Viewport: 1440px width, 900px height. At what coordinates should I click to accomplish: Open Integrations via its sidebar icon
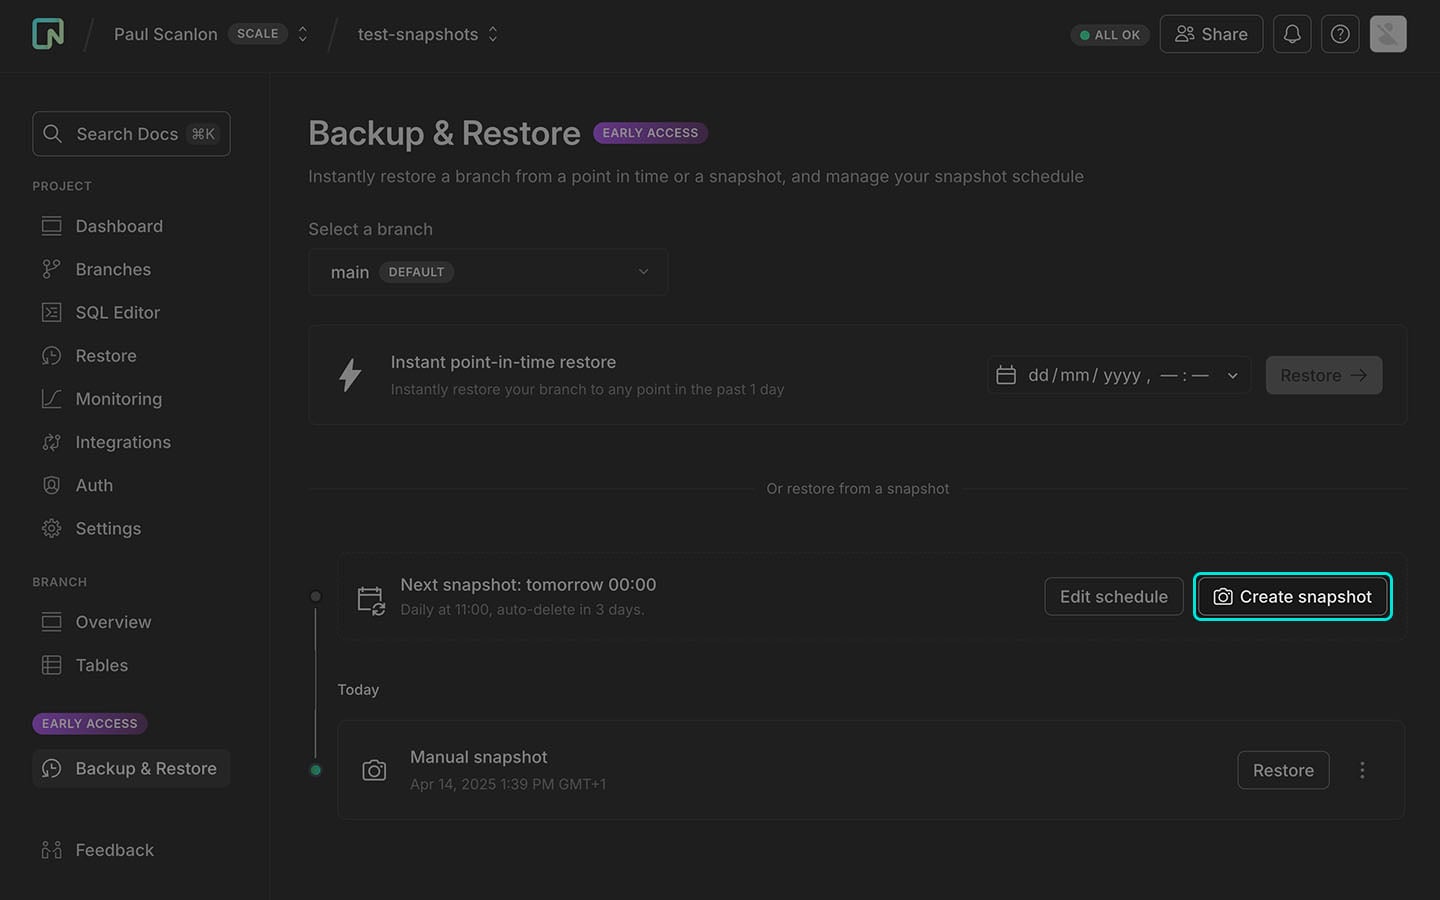pyautogui.click(x=52, y=442)
